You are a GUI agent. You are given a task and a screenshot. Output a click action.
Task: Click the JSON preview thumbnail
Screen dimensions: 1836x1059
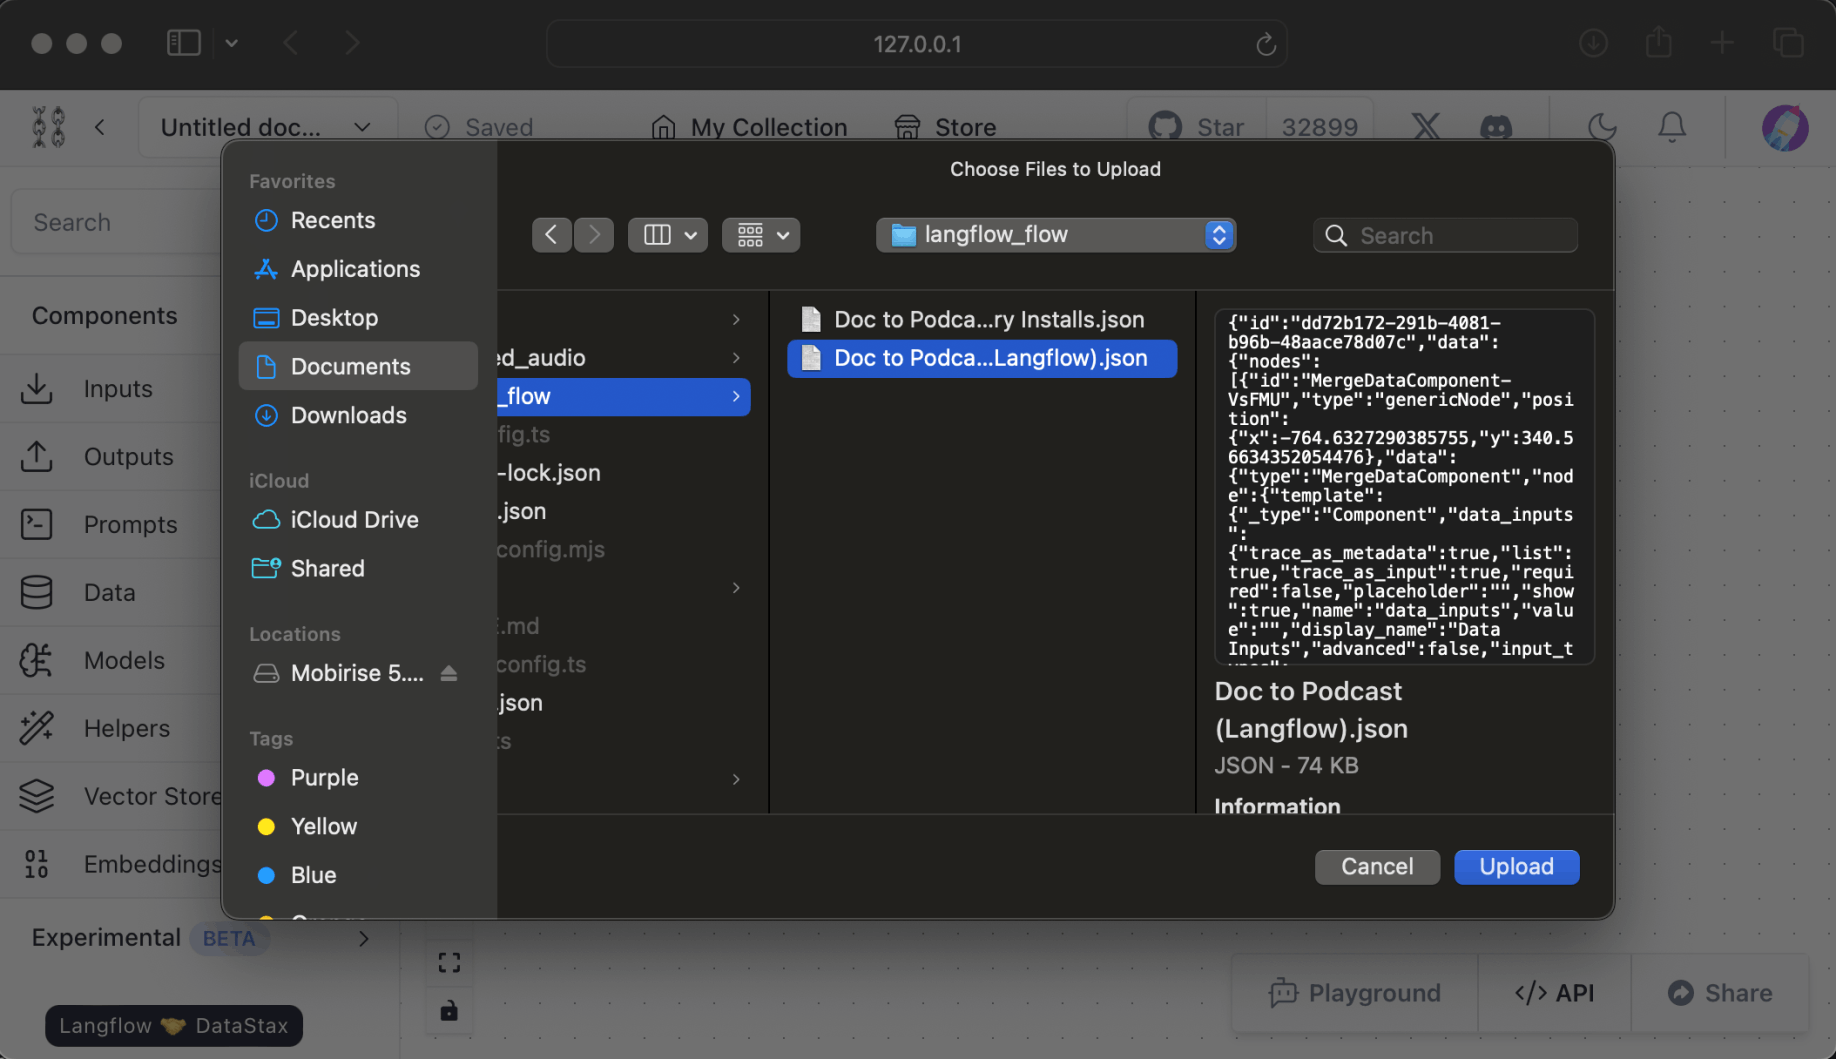click(1404, 487)
